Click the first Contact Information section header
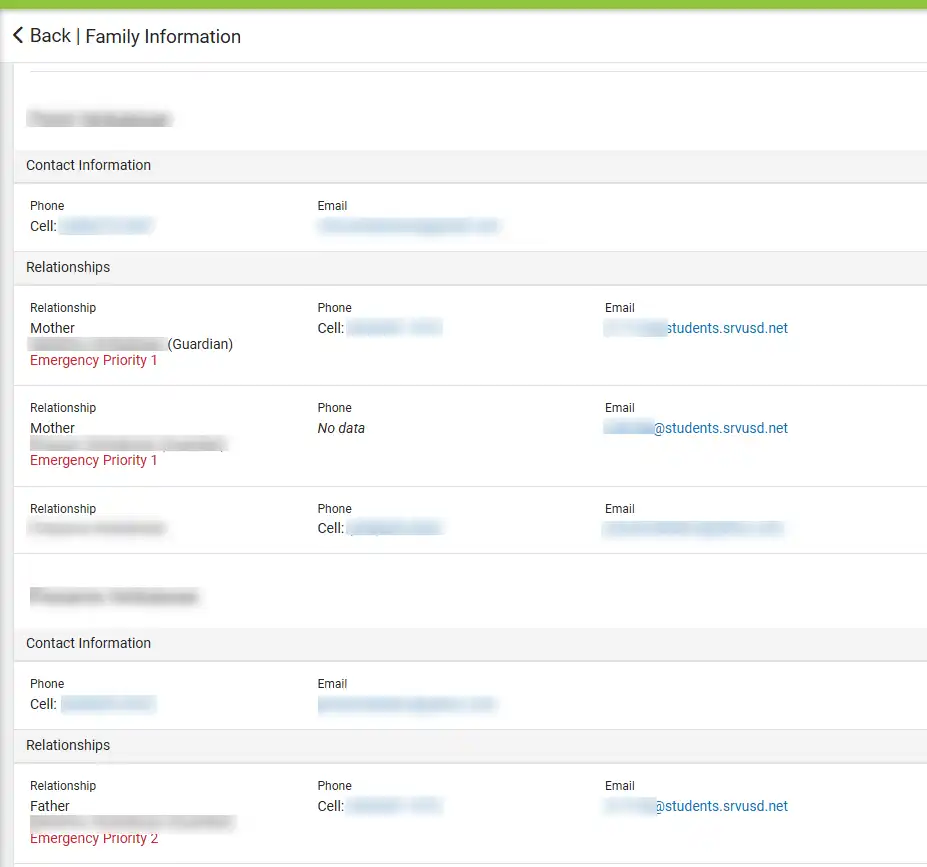Screen dimensions: 927x867 pos(88,165)
